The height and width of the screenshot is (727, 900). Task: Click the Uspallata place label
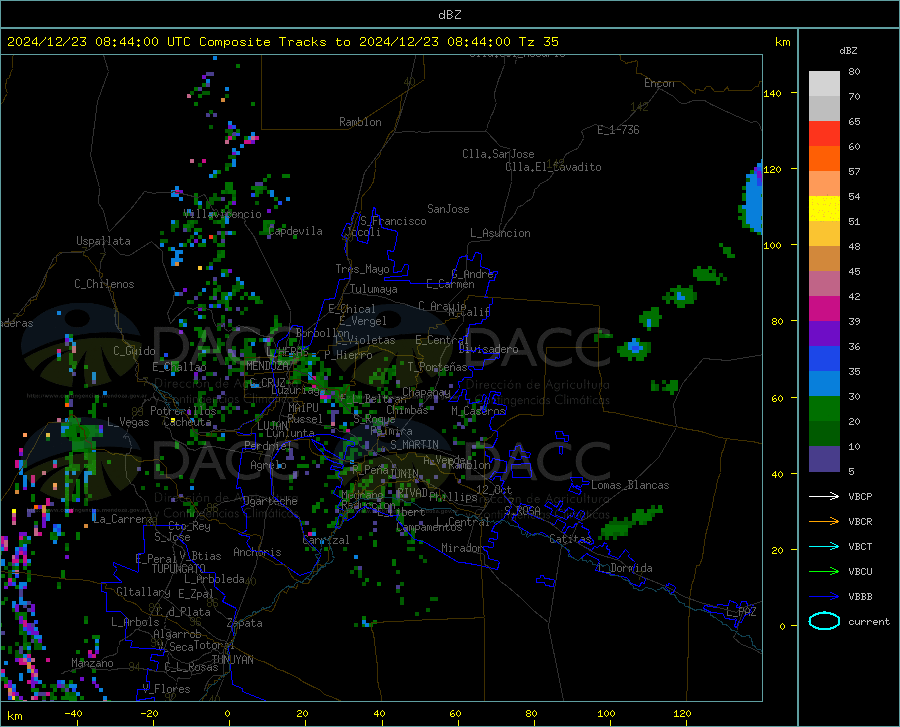(x=103, y=241)
